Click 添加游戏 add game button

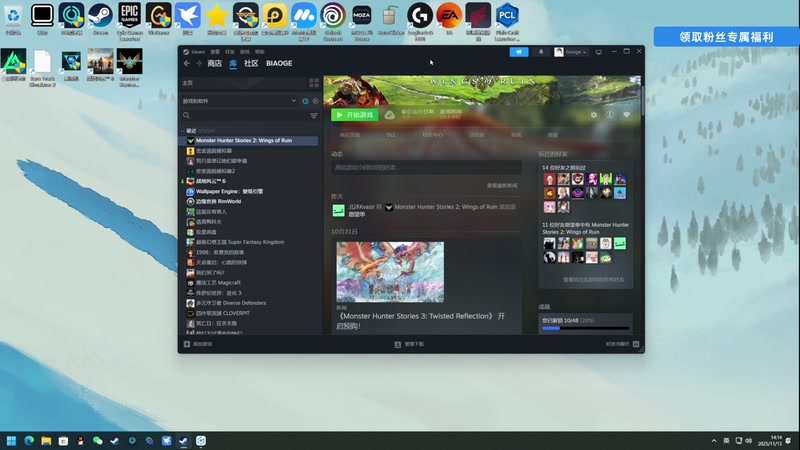pos(197,344)
